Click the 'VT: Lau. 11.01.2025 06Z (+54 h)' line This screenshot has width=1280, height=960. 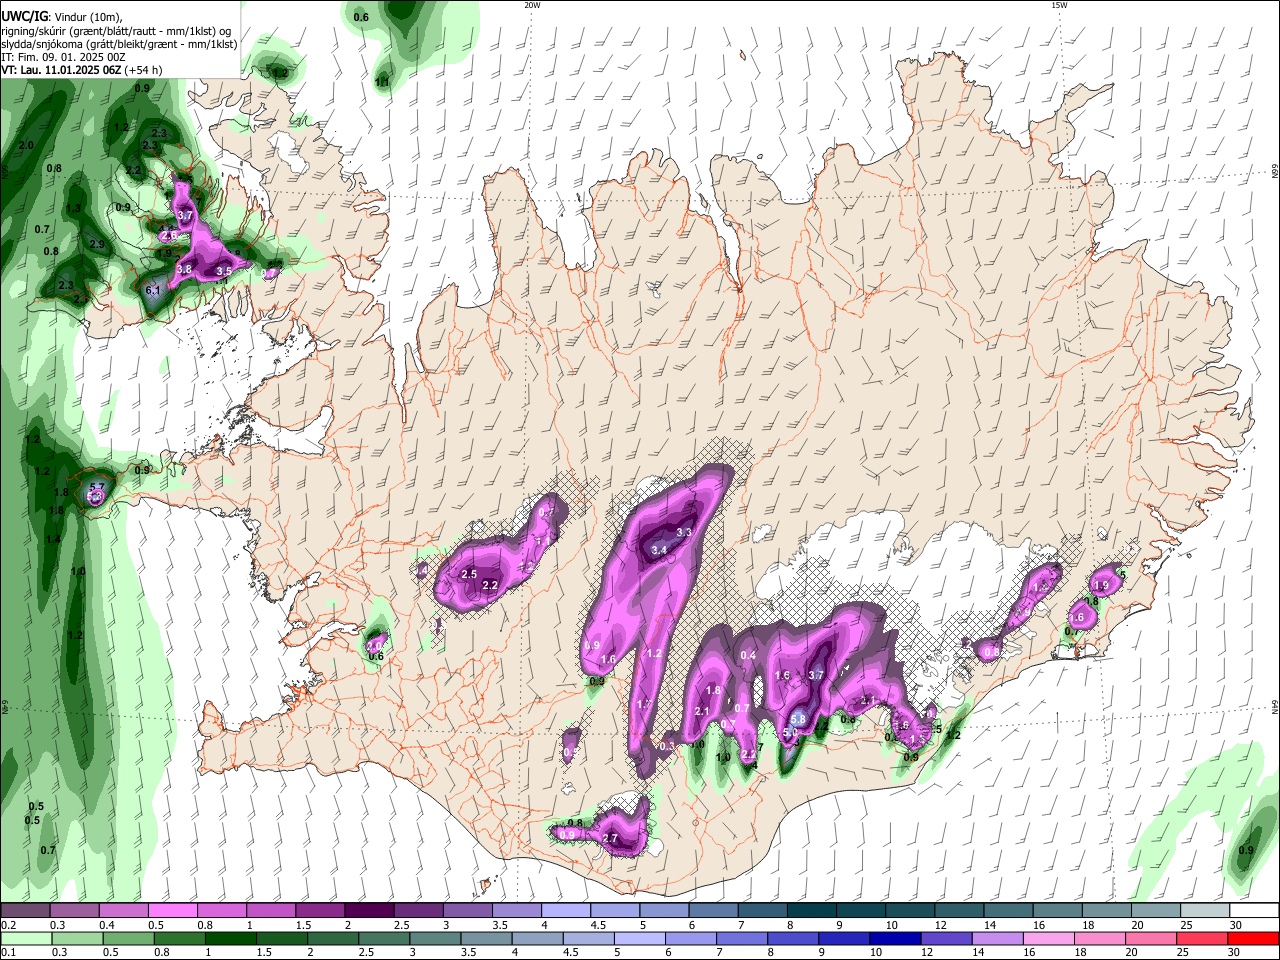(x=82, y=70)
